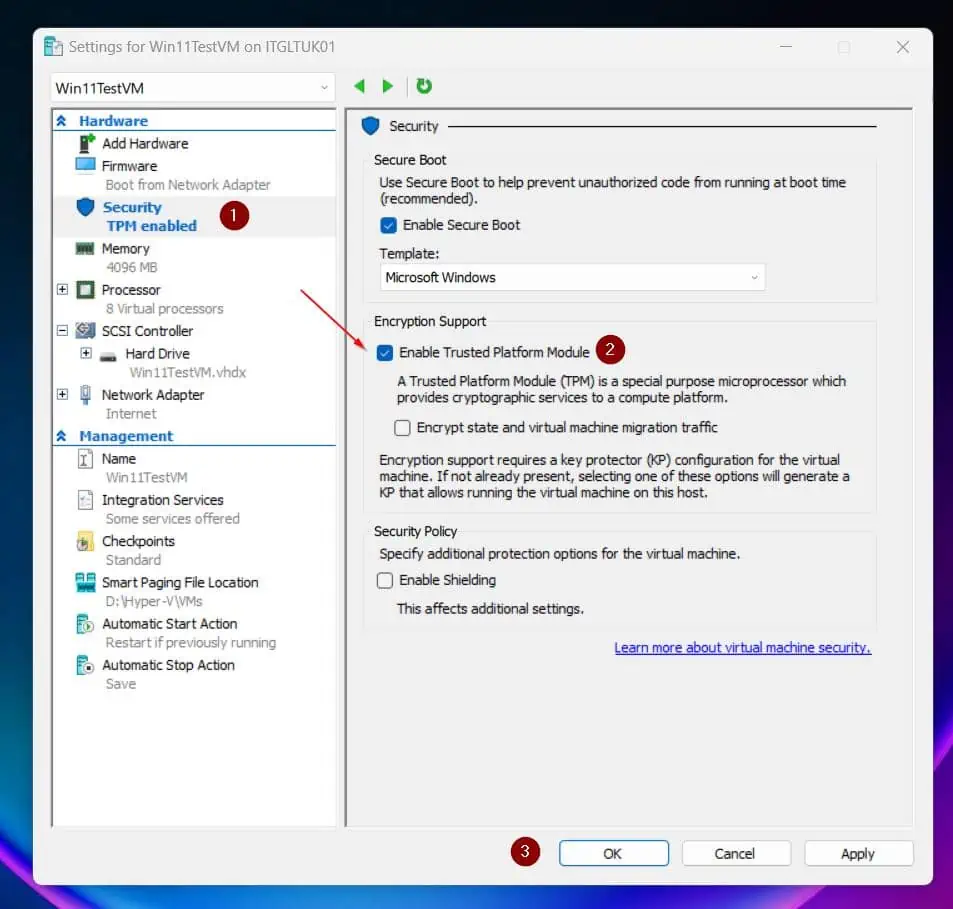Select Integration Services item
This screenshot has height=909, width=953.
click(163, 500)
